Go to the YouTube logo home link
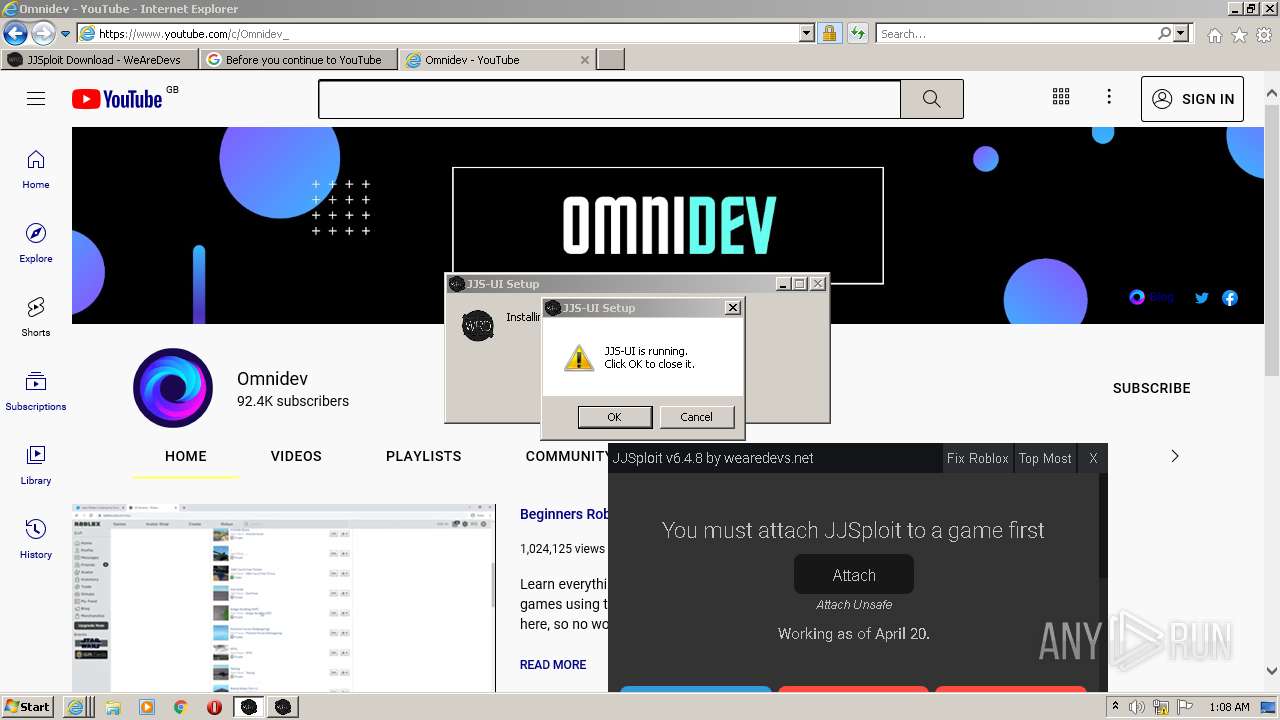This screenshot has width=1280, height=720. tap(117, 99)
